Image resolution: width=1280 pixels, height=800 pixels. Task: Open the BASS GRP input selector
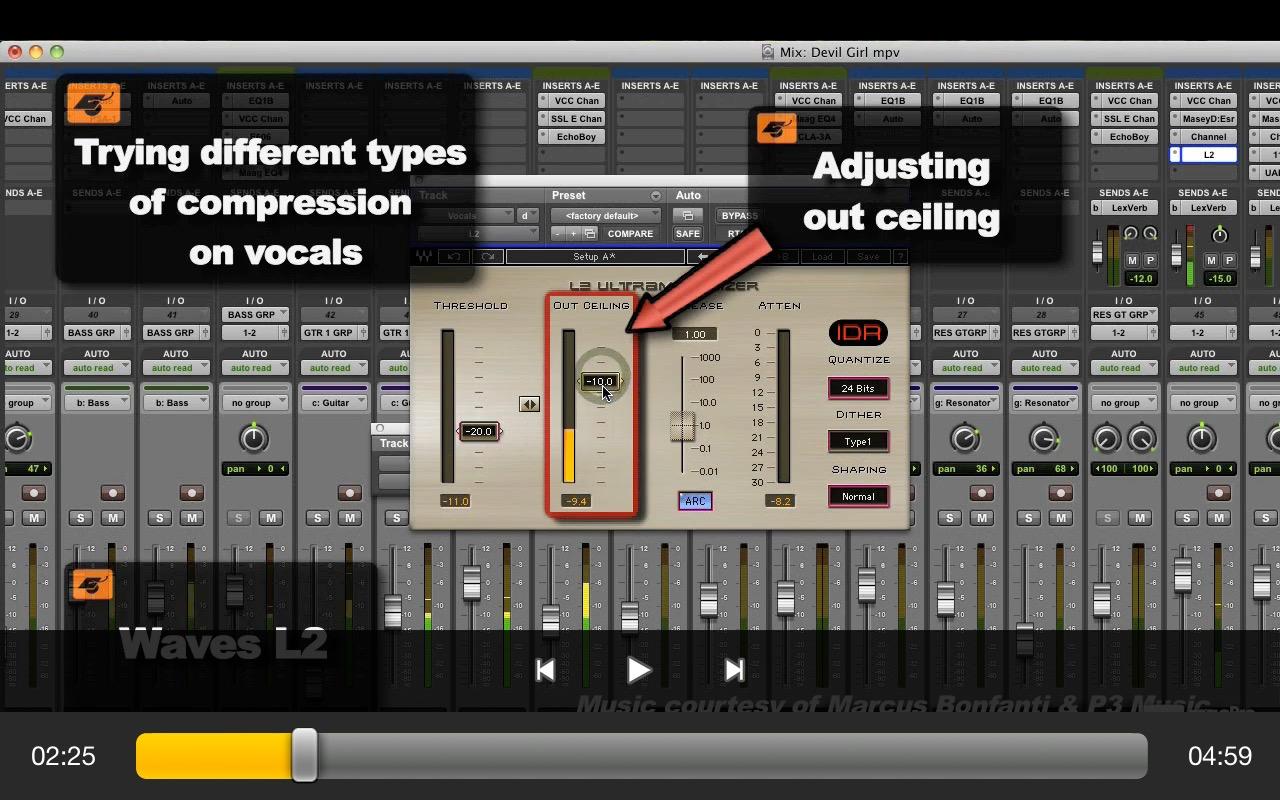point(254,315)
